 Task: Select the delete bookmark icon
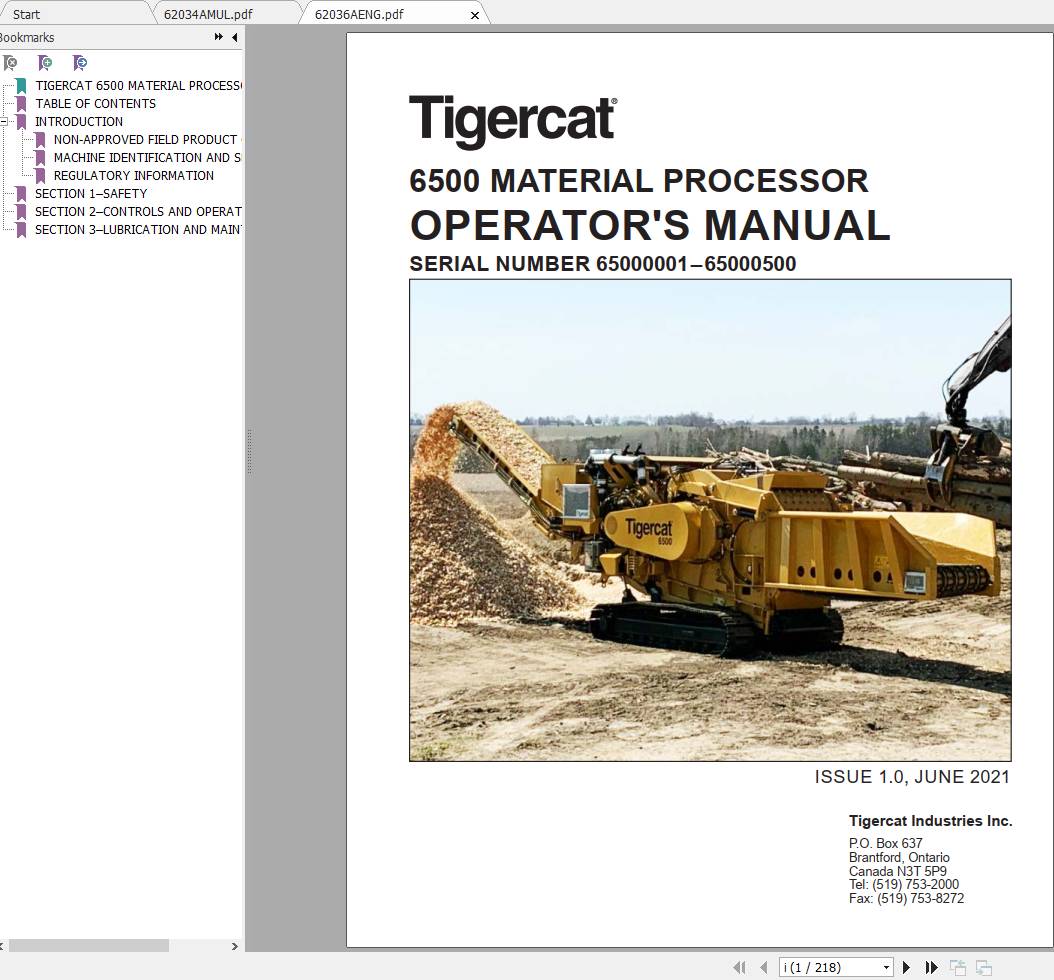[10, 62]
